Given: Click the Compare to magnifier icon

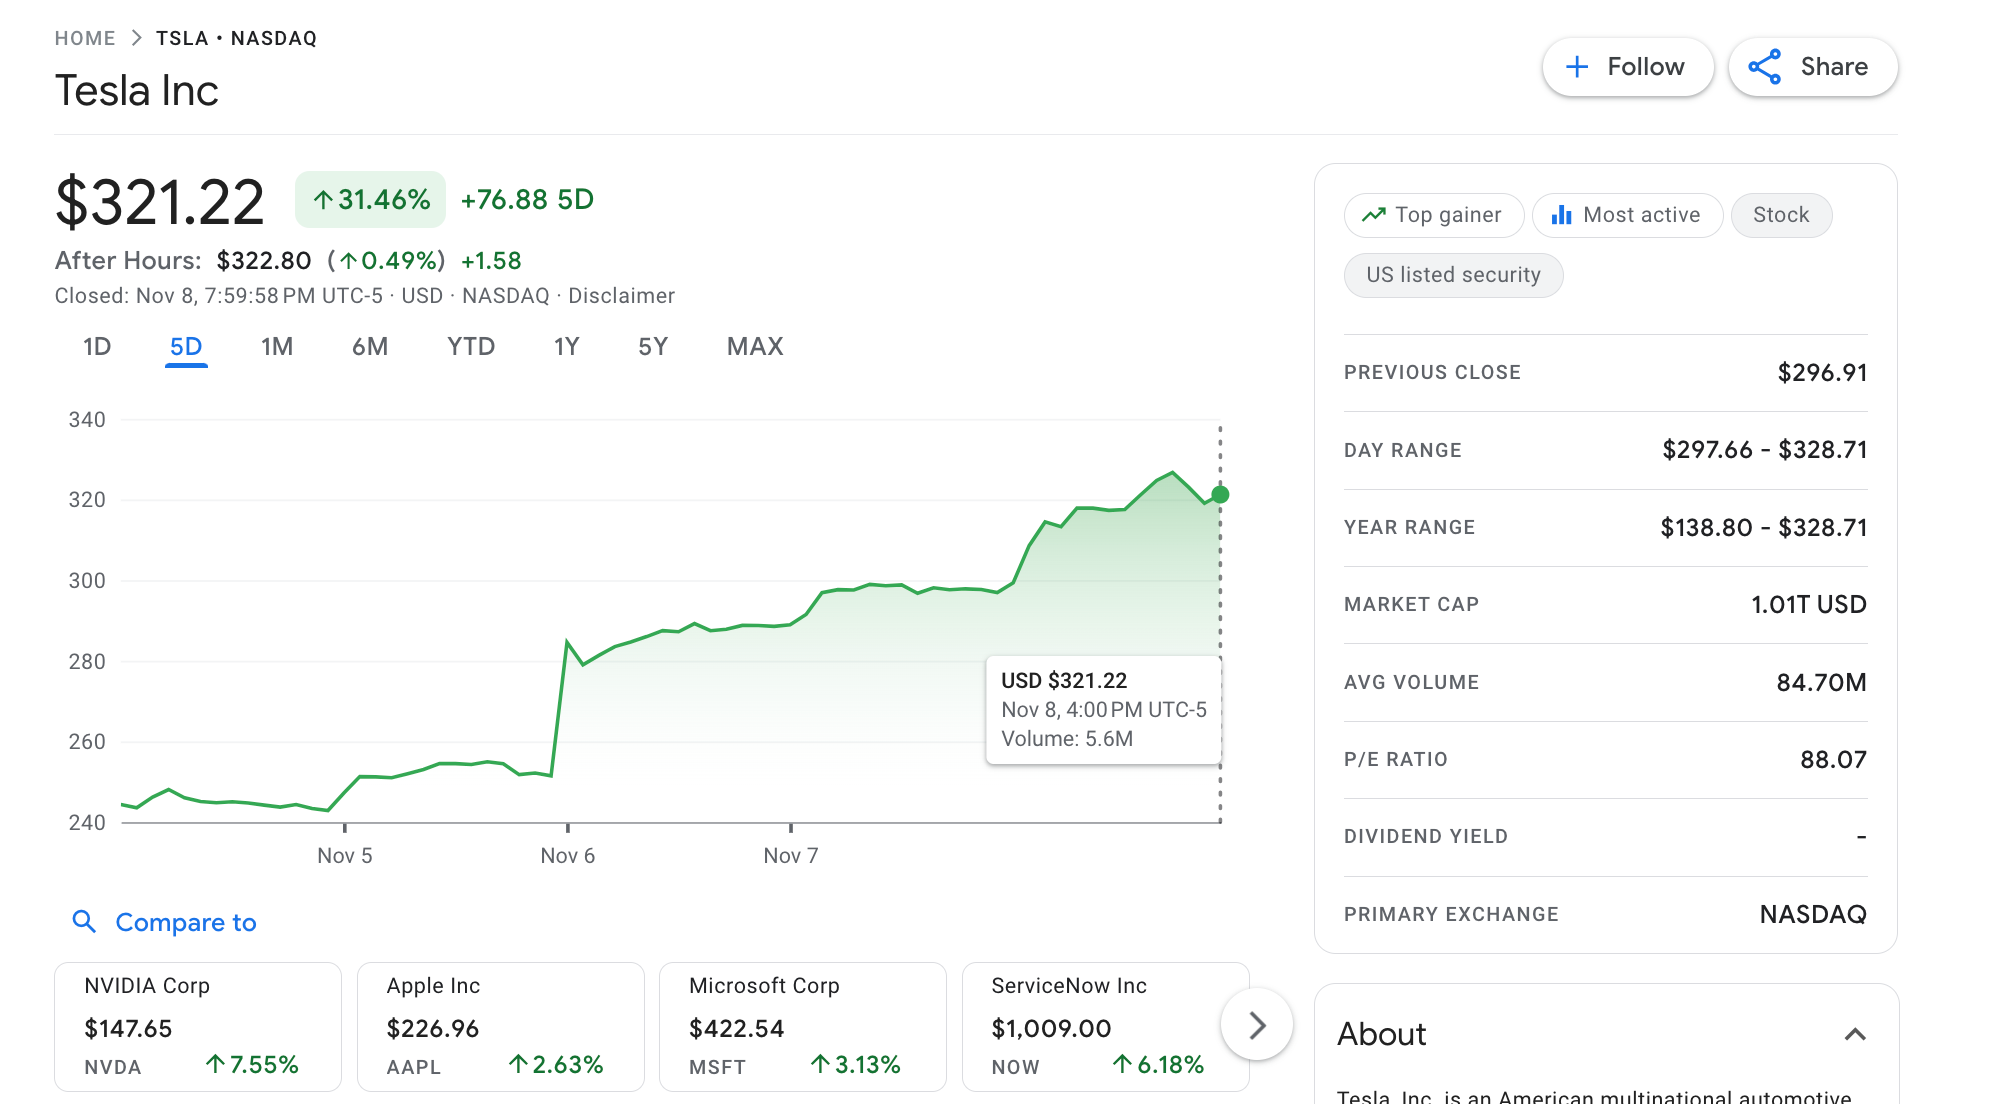Looking at the screenshot, I should 85,922.
